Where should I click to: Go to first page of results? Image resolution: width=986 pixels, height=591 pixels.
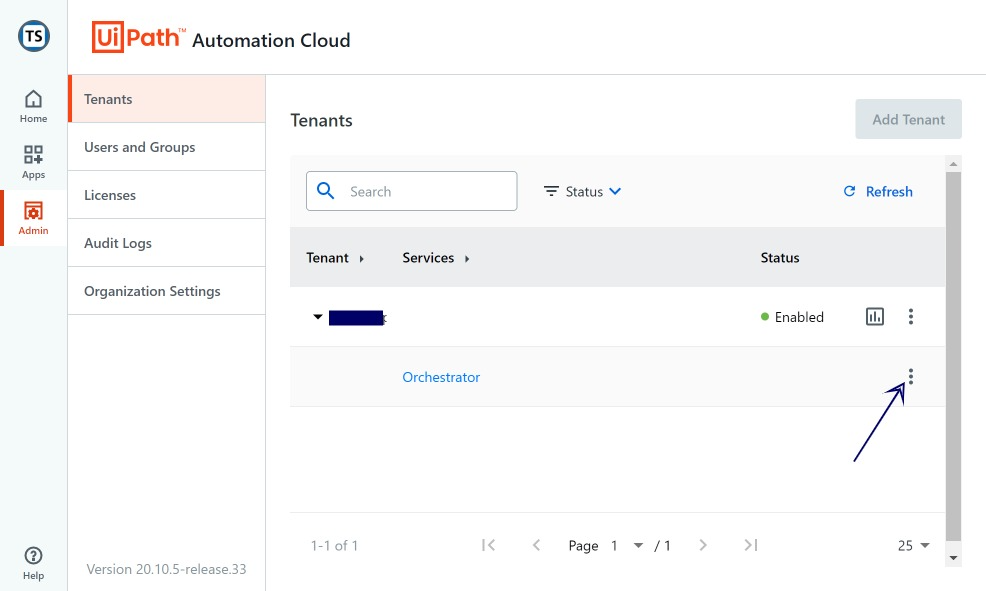[x=489, y=545]
